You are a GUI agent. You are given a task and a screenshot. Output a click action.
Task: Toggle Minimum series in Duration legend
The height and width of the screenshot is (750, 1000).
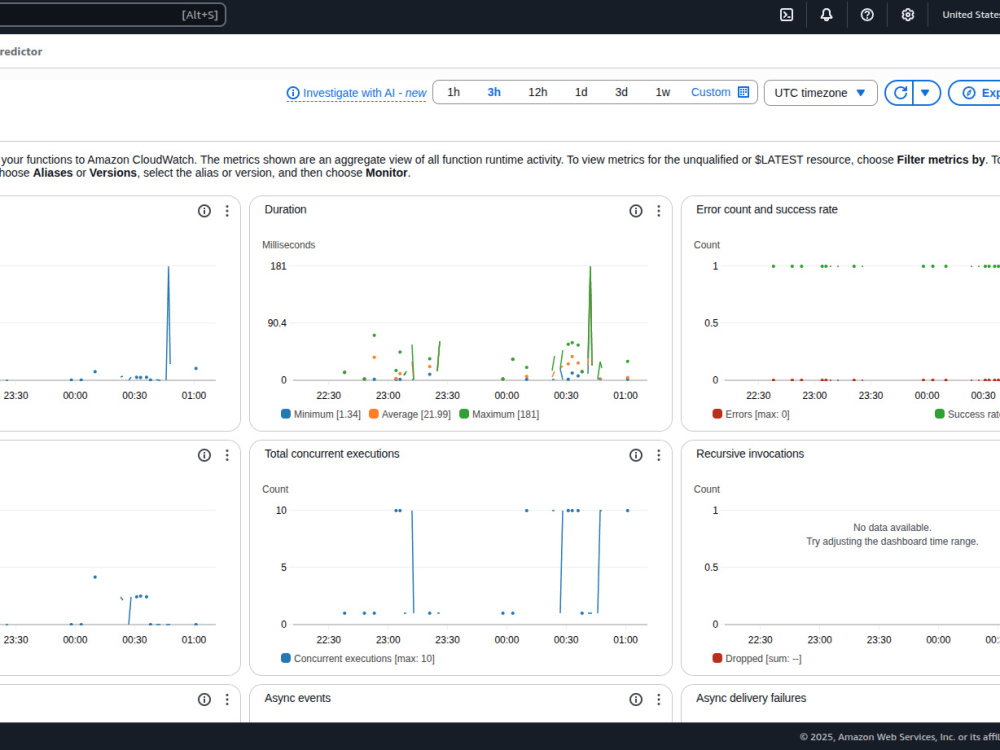(286, 414)
